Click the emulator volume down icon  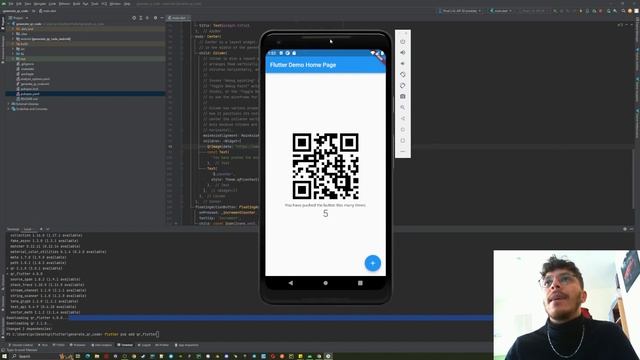pyautogui.click(x=403, y=64)
